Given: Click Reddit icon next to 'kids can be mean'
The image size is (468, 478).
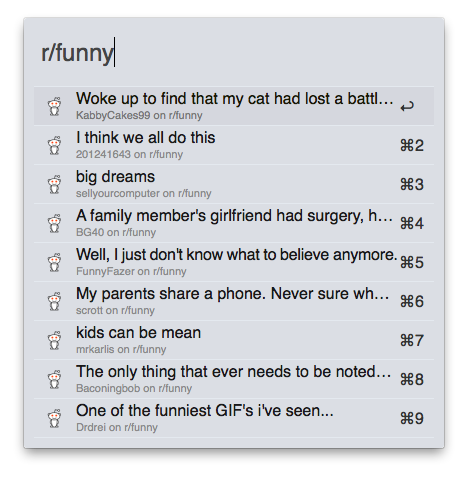Looking at the screenshot, I should tap(54, 340).
